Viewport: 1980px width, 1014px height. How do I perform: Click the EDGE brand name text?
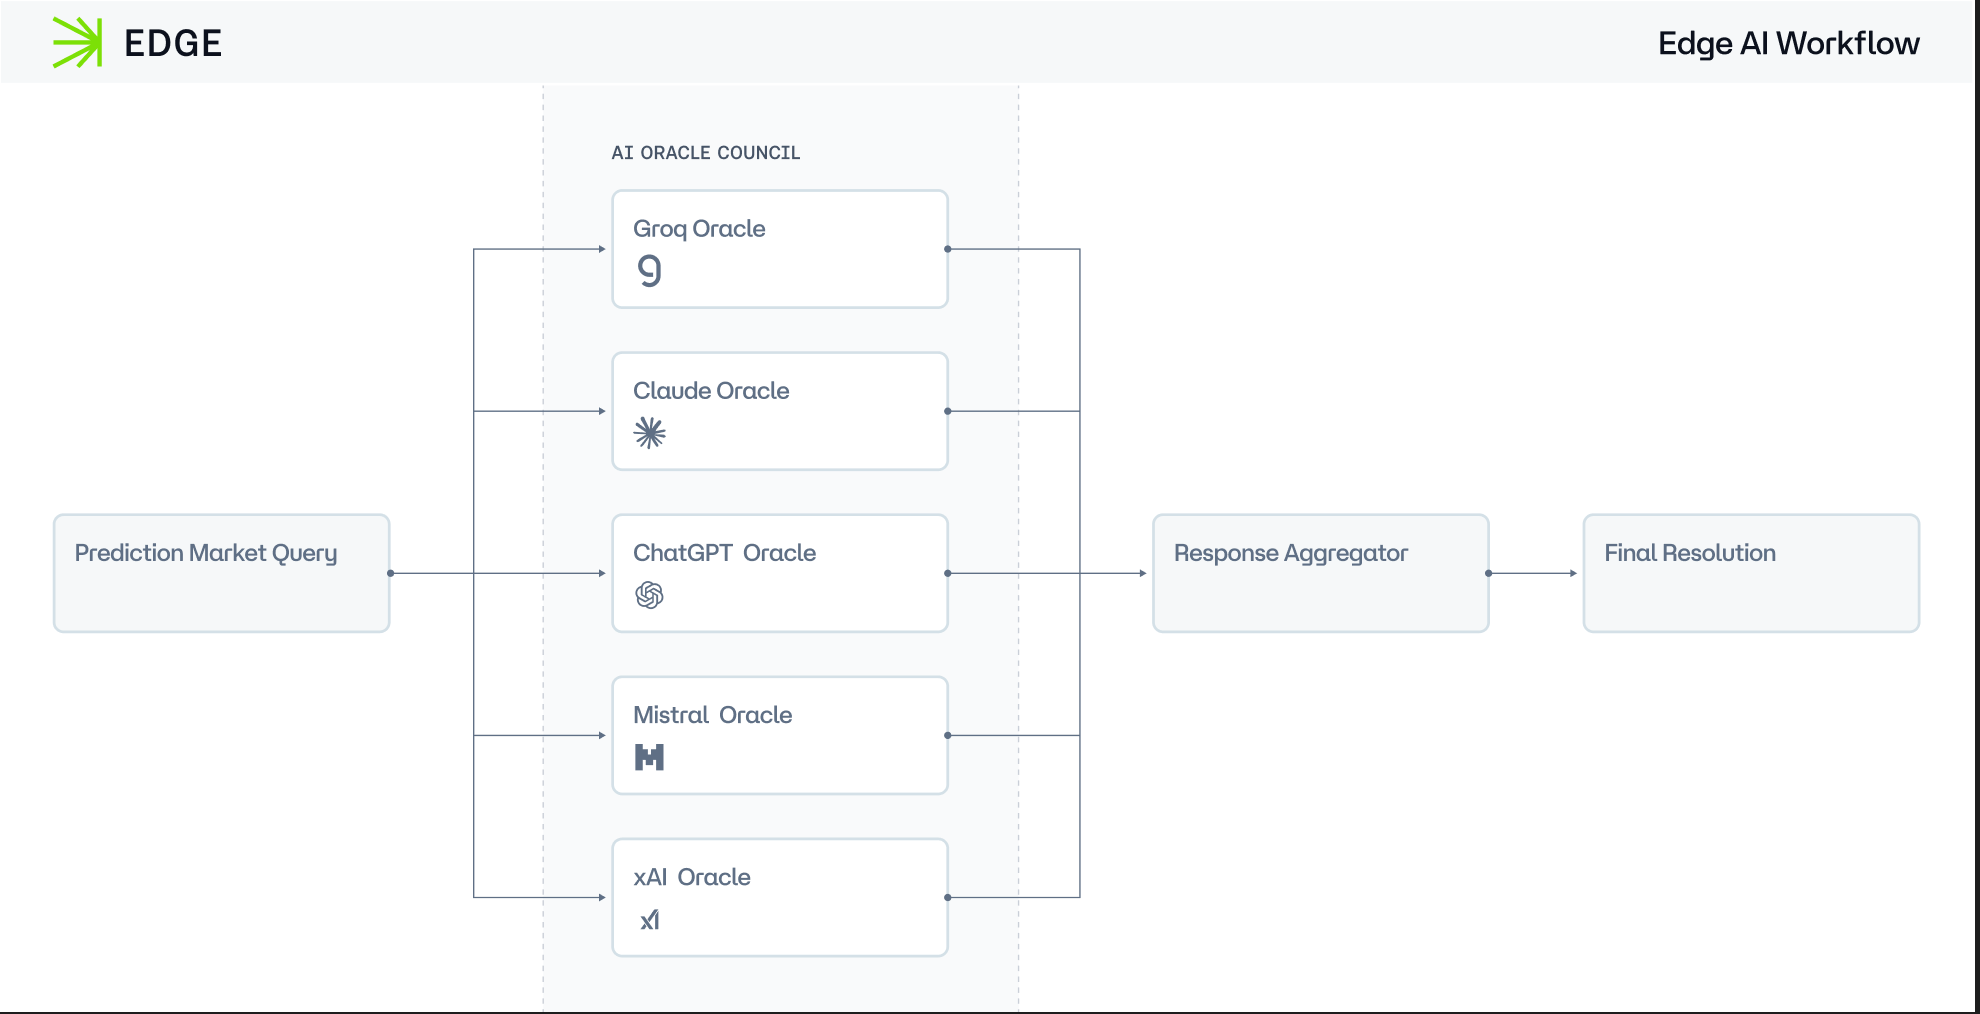tap(173, 43)
